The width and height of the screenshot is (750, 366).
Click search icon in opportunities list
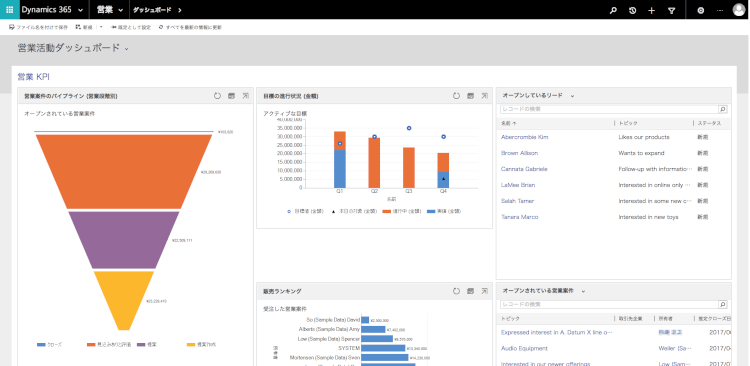(723, 304)
